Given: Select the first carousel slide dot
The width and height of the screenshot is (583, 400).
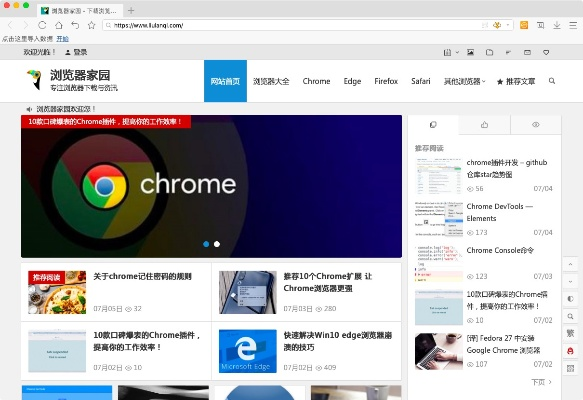Looking at the screenshot, I should (206, 244).
